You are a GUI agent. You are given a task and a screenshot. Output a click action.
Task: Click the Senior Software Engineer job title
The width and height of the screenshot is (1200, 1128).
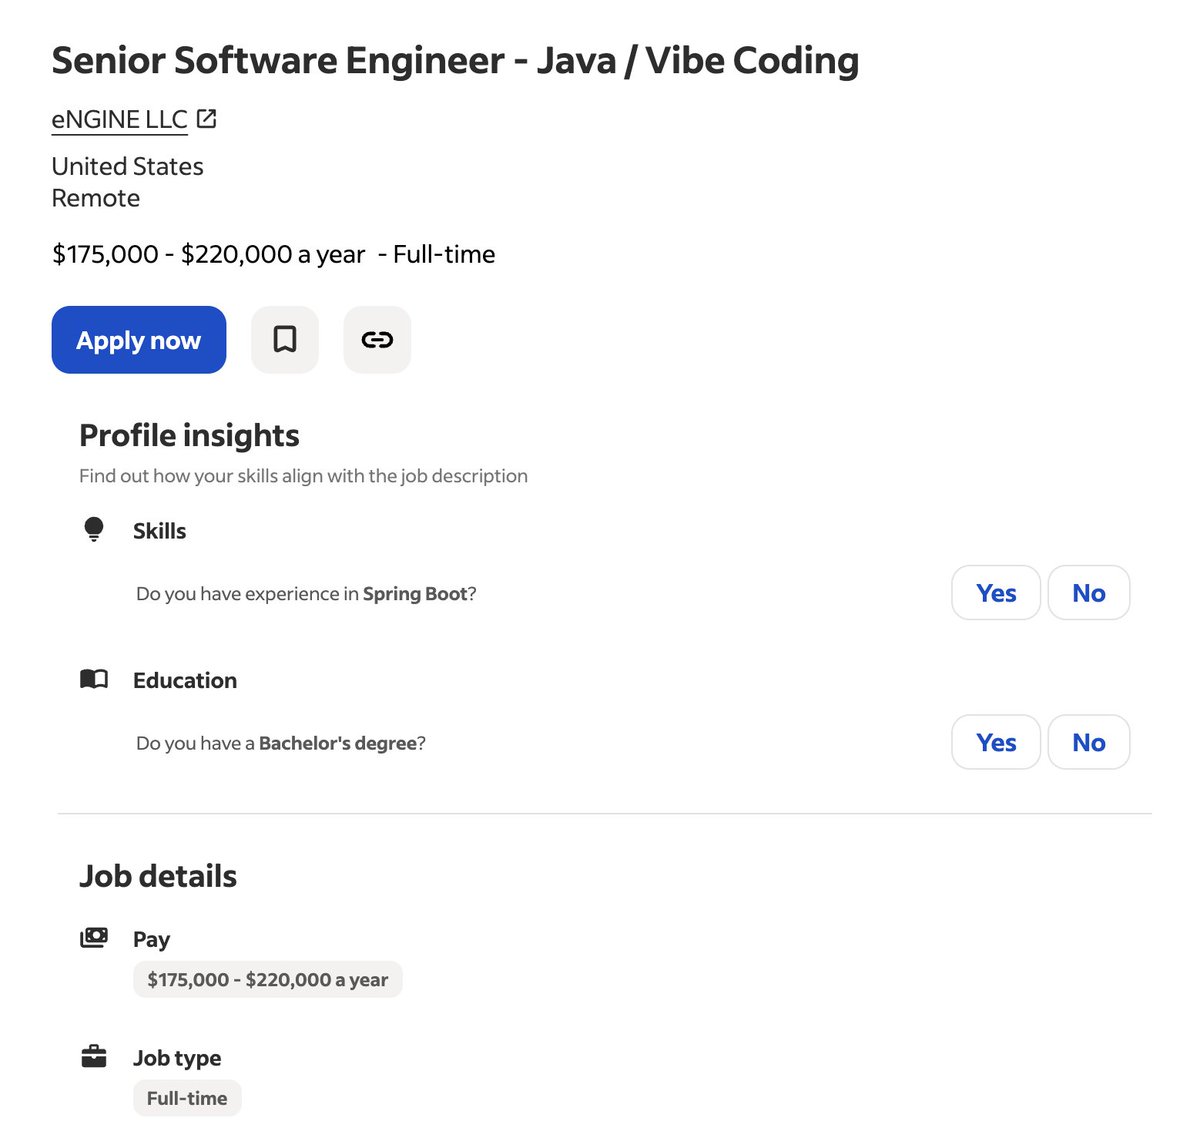pos(455,60)
